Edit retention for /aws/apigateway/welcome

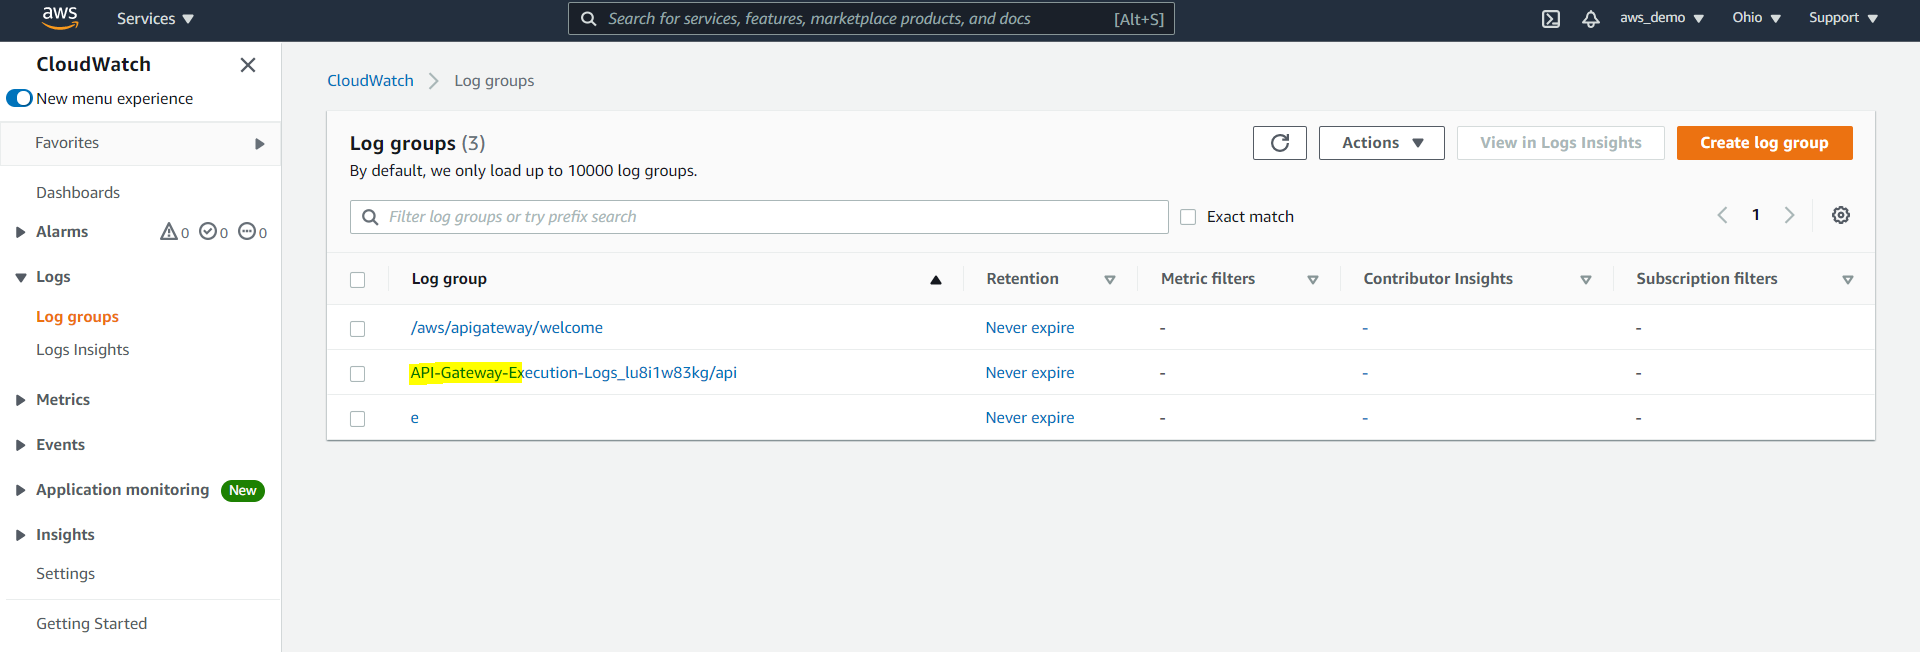point(1030,328)
